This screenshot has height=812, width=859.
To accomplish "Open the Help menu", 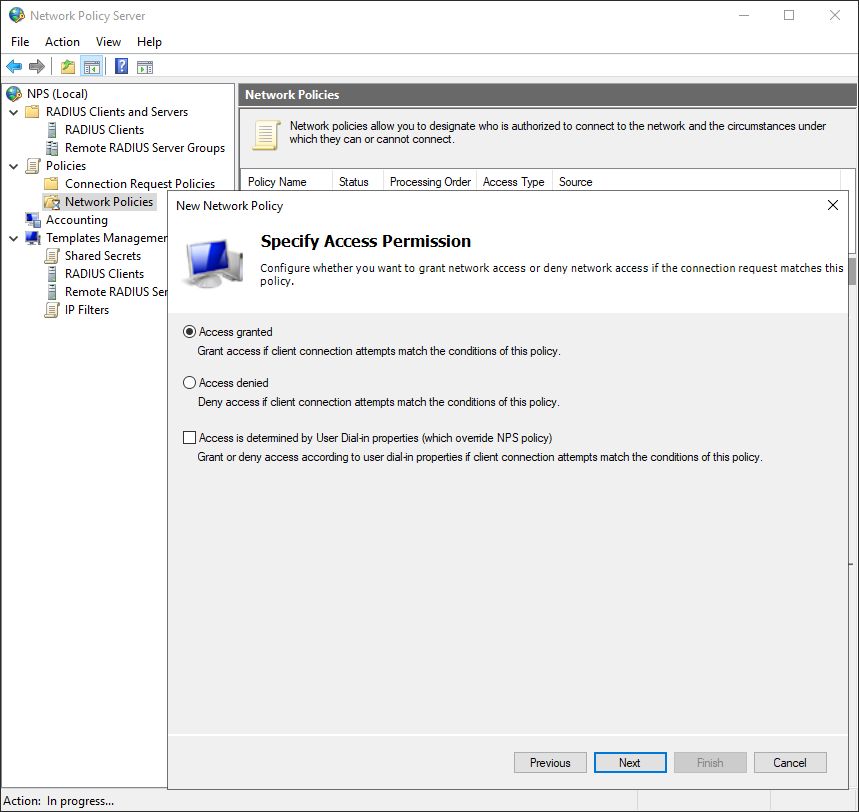I will coord(149,42).
